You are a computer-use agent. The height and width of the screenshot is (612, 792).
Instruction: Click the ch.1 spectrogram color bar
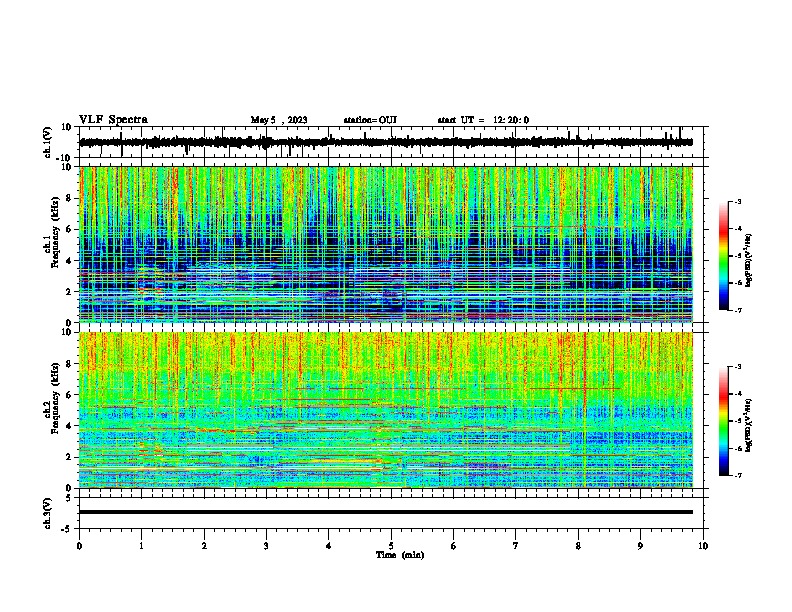click(723, 256)
